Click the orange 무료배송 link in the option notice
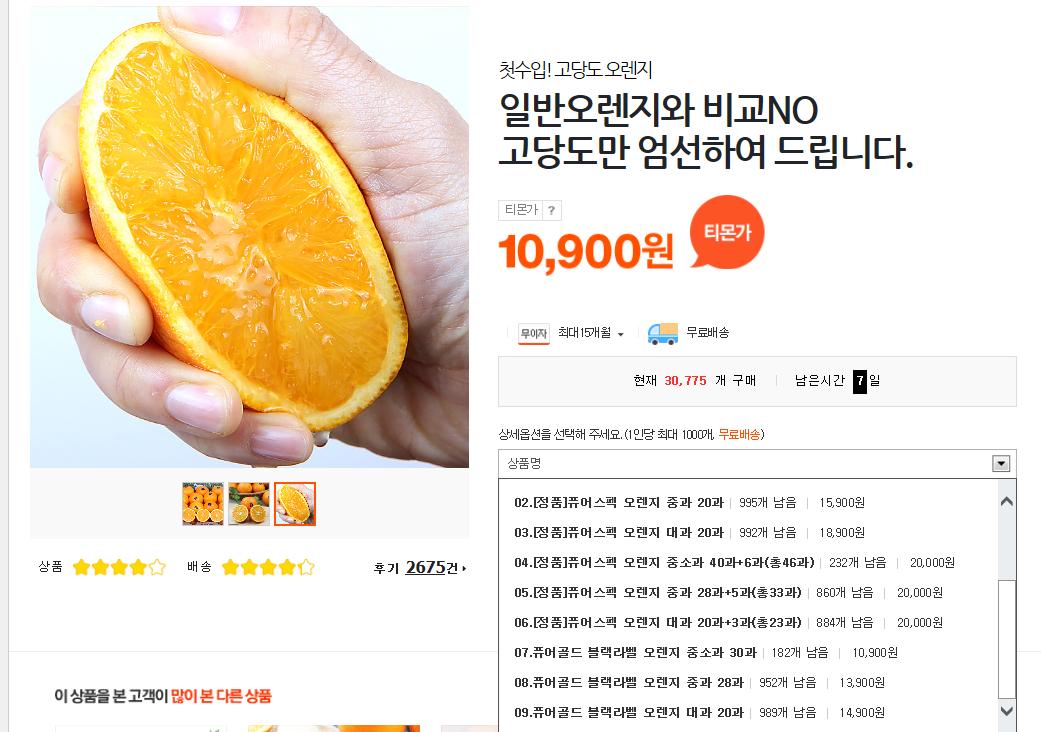This screenshot has height=732, width=1041. tap(739, 435)
